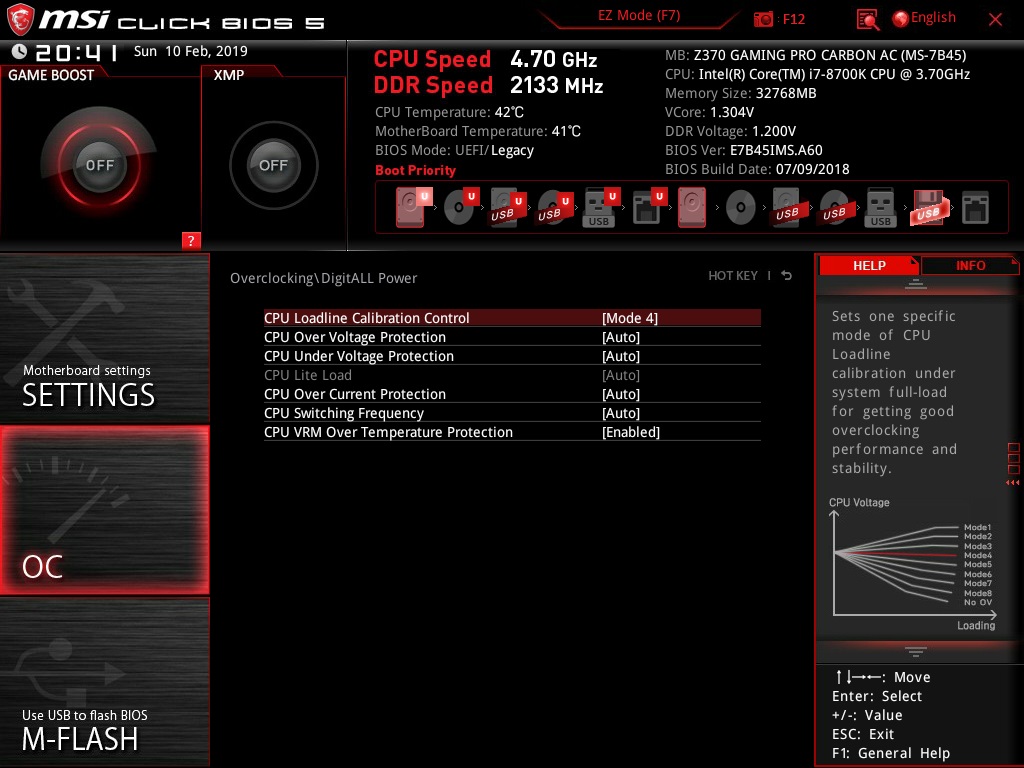Screen dimensions: 1024x768
Task: Click the highlighted USB floppy boot icon
Action: (x=927, y=208)
